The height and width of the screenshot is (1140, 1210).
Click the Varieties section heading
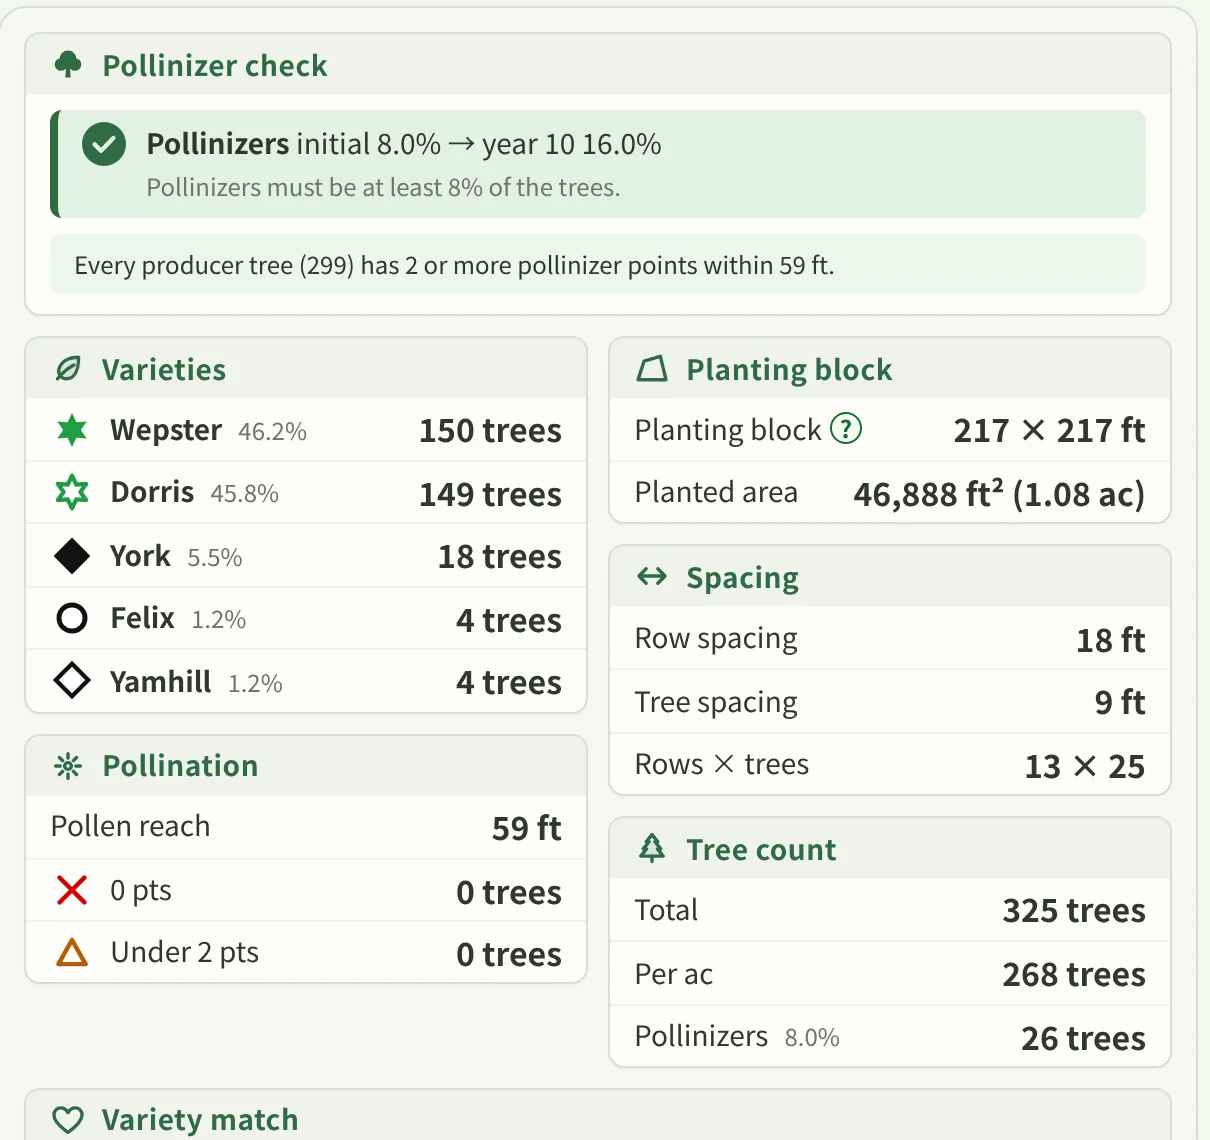[164, 370]
